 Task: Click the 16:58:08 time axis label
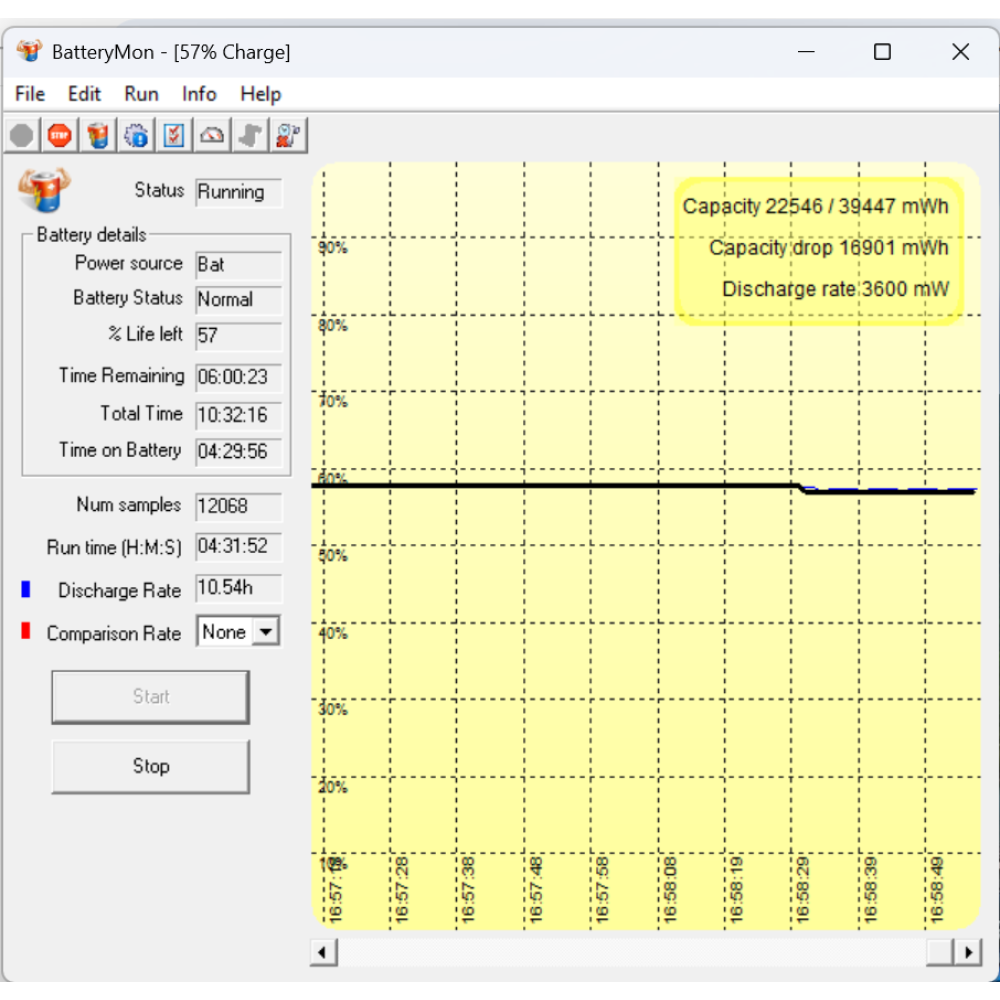point(670,890)
